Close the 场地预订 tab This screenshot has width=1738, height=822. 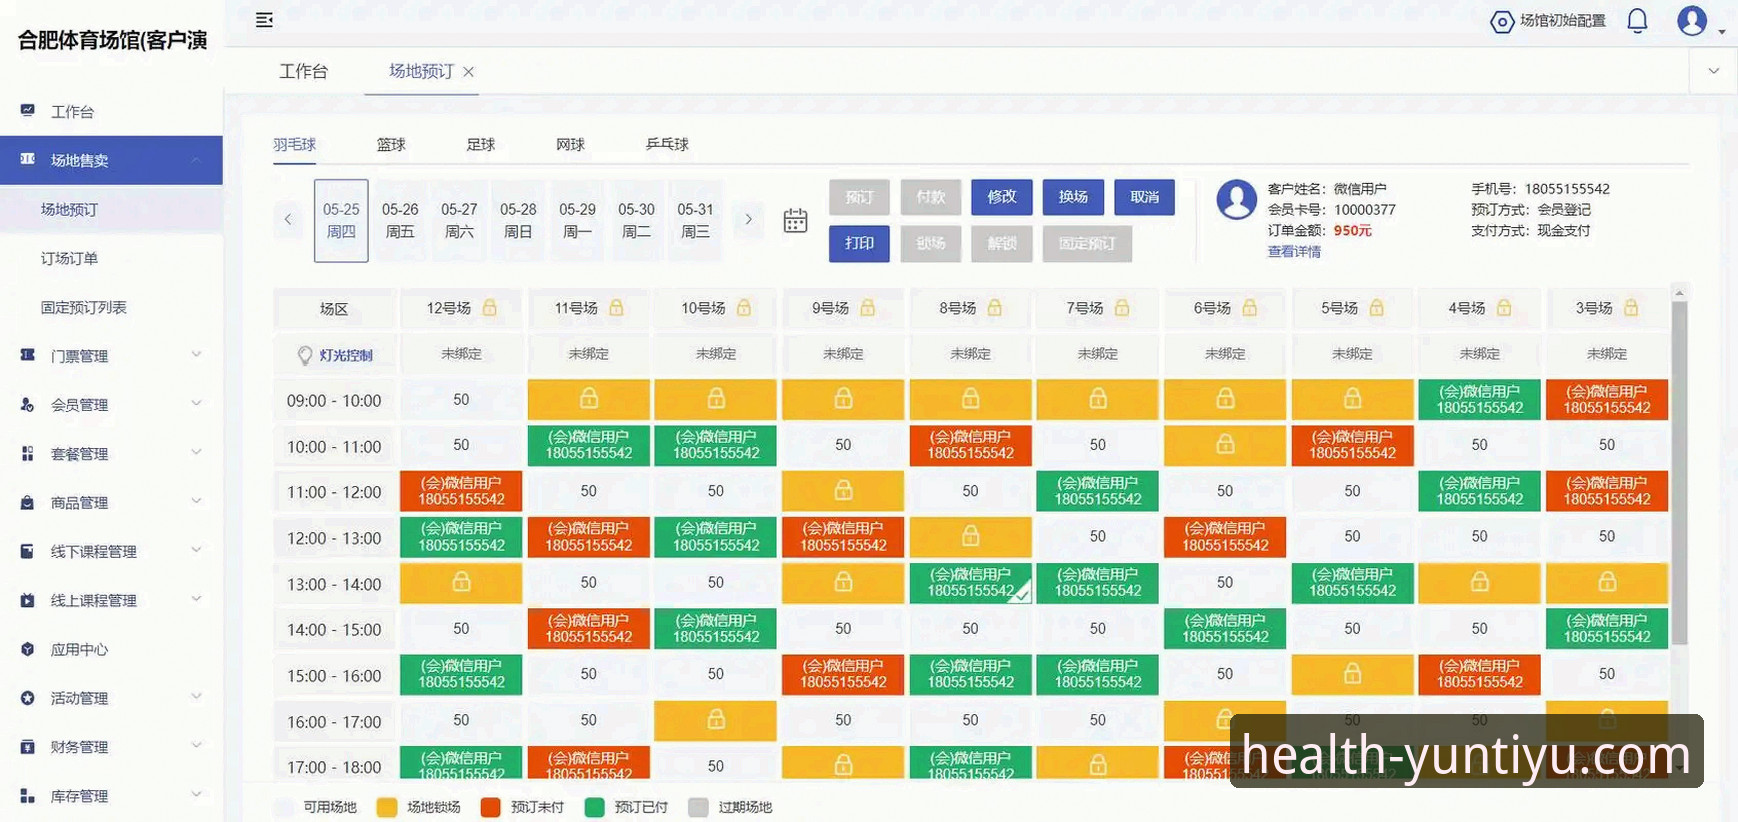pos(468,72)
